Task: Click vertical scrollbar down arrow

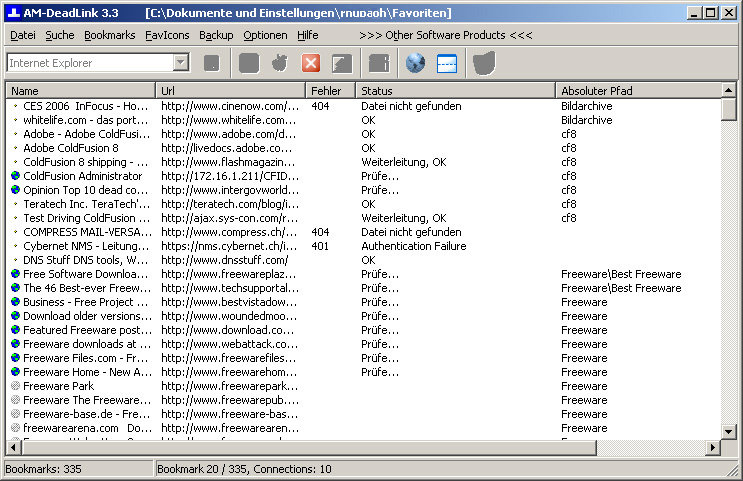Action: tap(728, 432)
